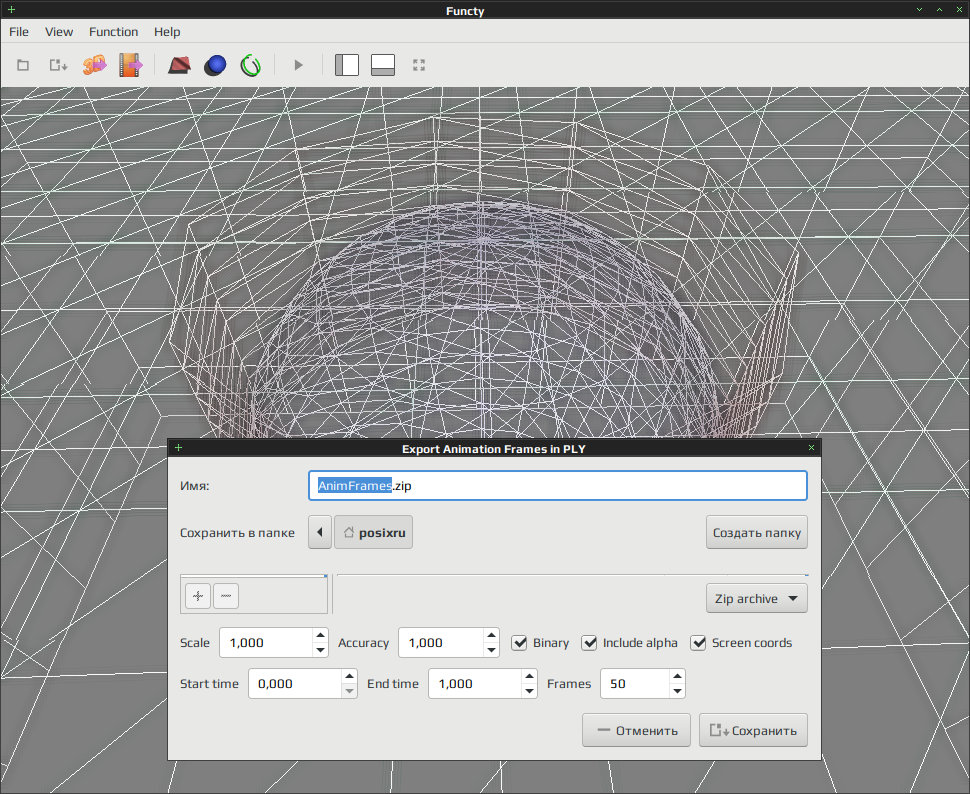
Task: Select the green spiral curve icon
Action: coord(251,65)
